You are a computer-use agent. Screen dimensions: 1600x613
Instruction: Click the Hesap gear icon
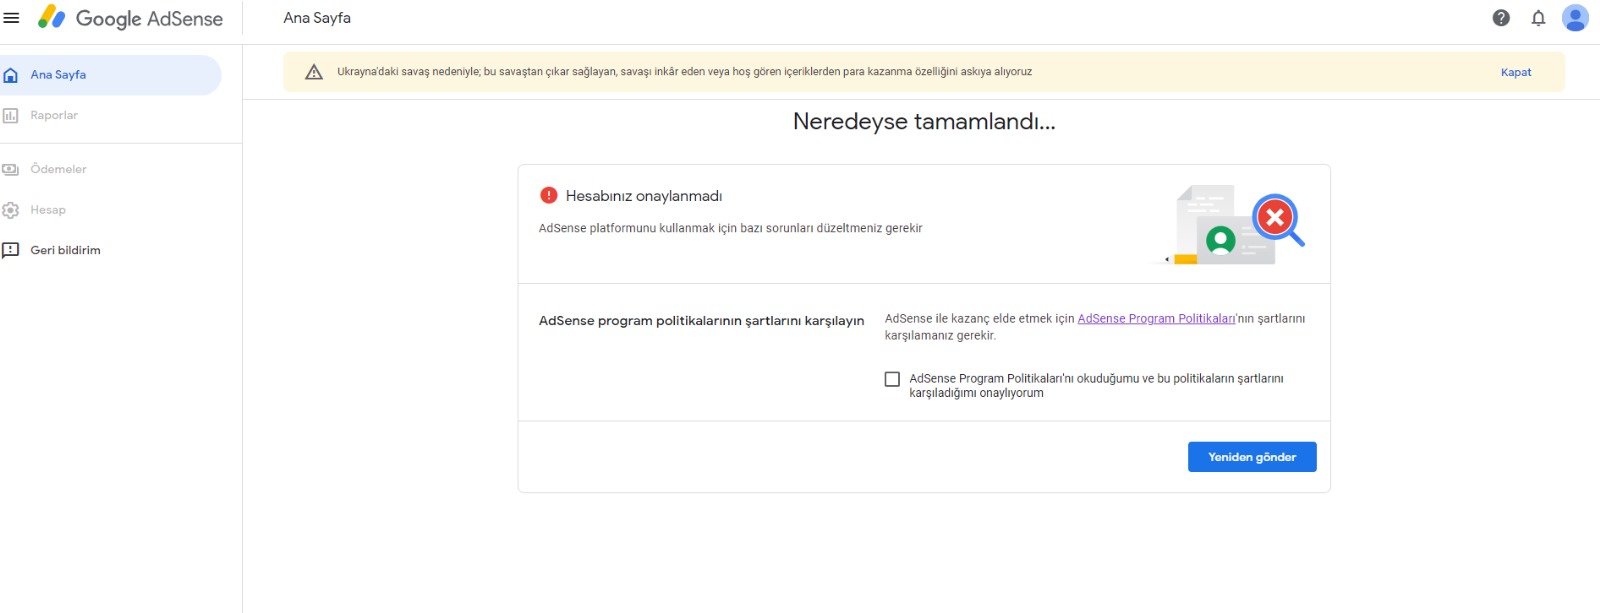click(x=11, y=210)
